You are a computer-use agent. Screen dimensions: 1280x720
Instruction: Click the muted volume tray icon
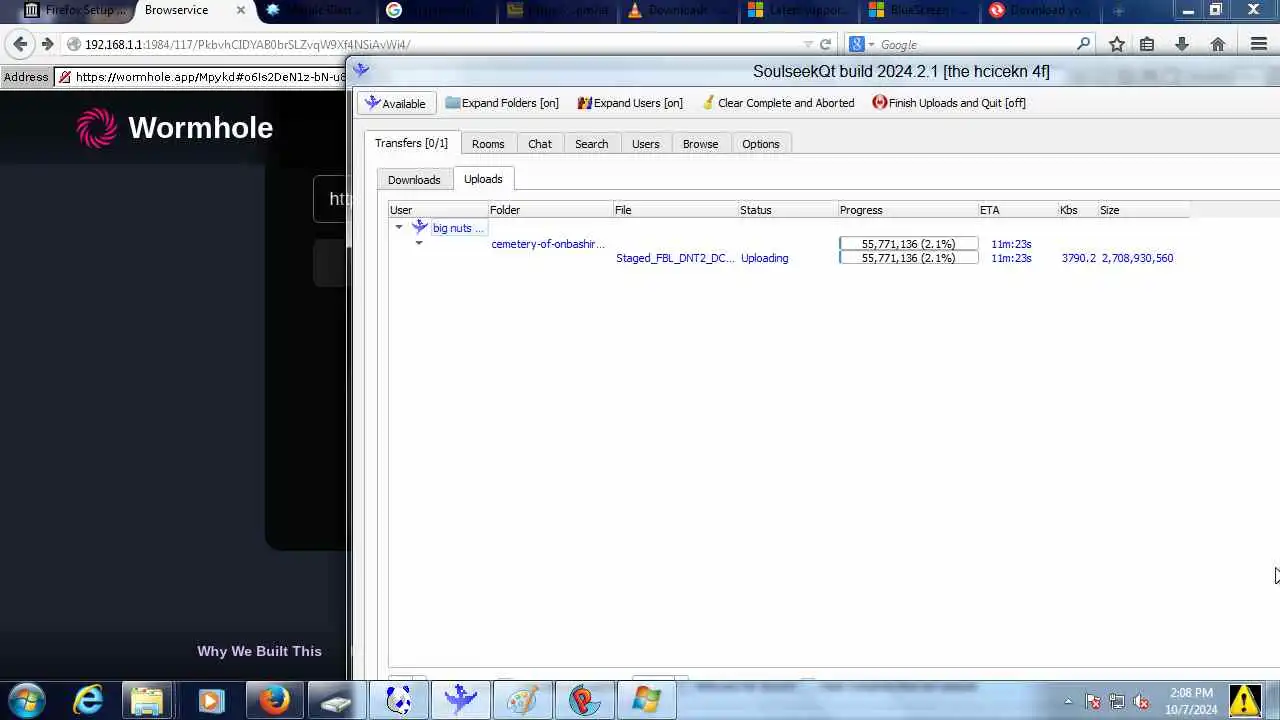1141,701
